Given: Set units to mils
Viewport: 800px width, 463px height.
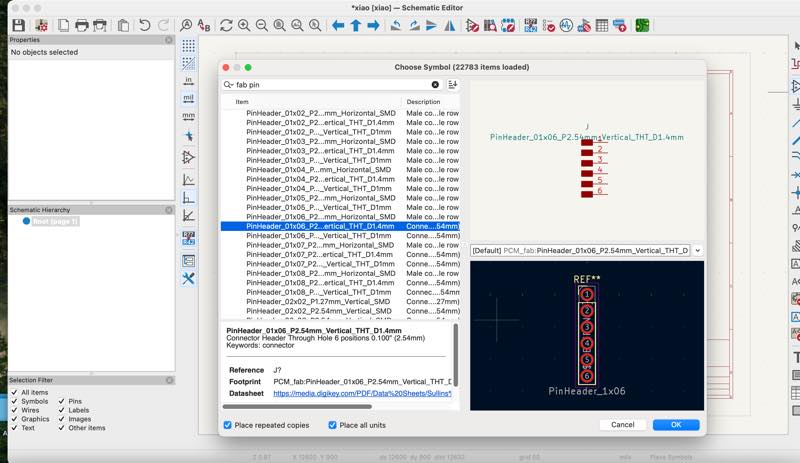Looking at the screenshot, I should [x=188, y=98].
